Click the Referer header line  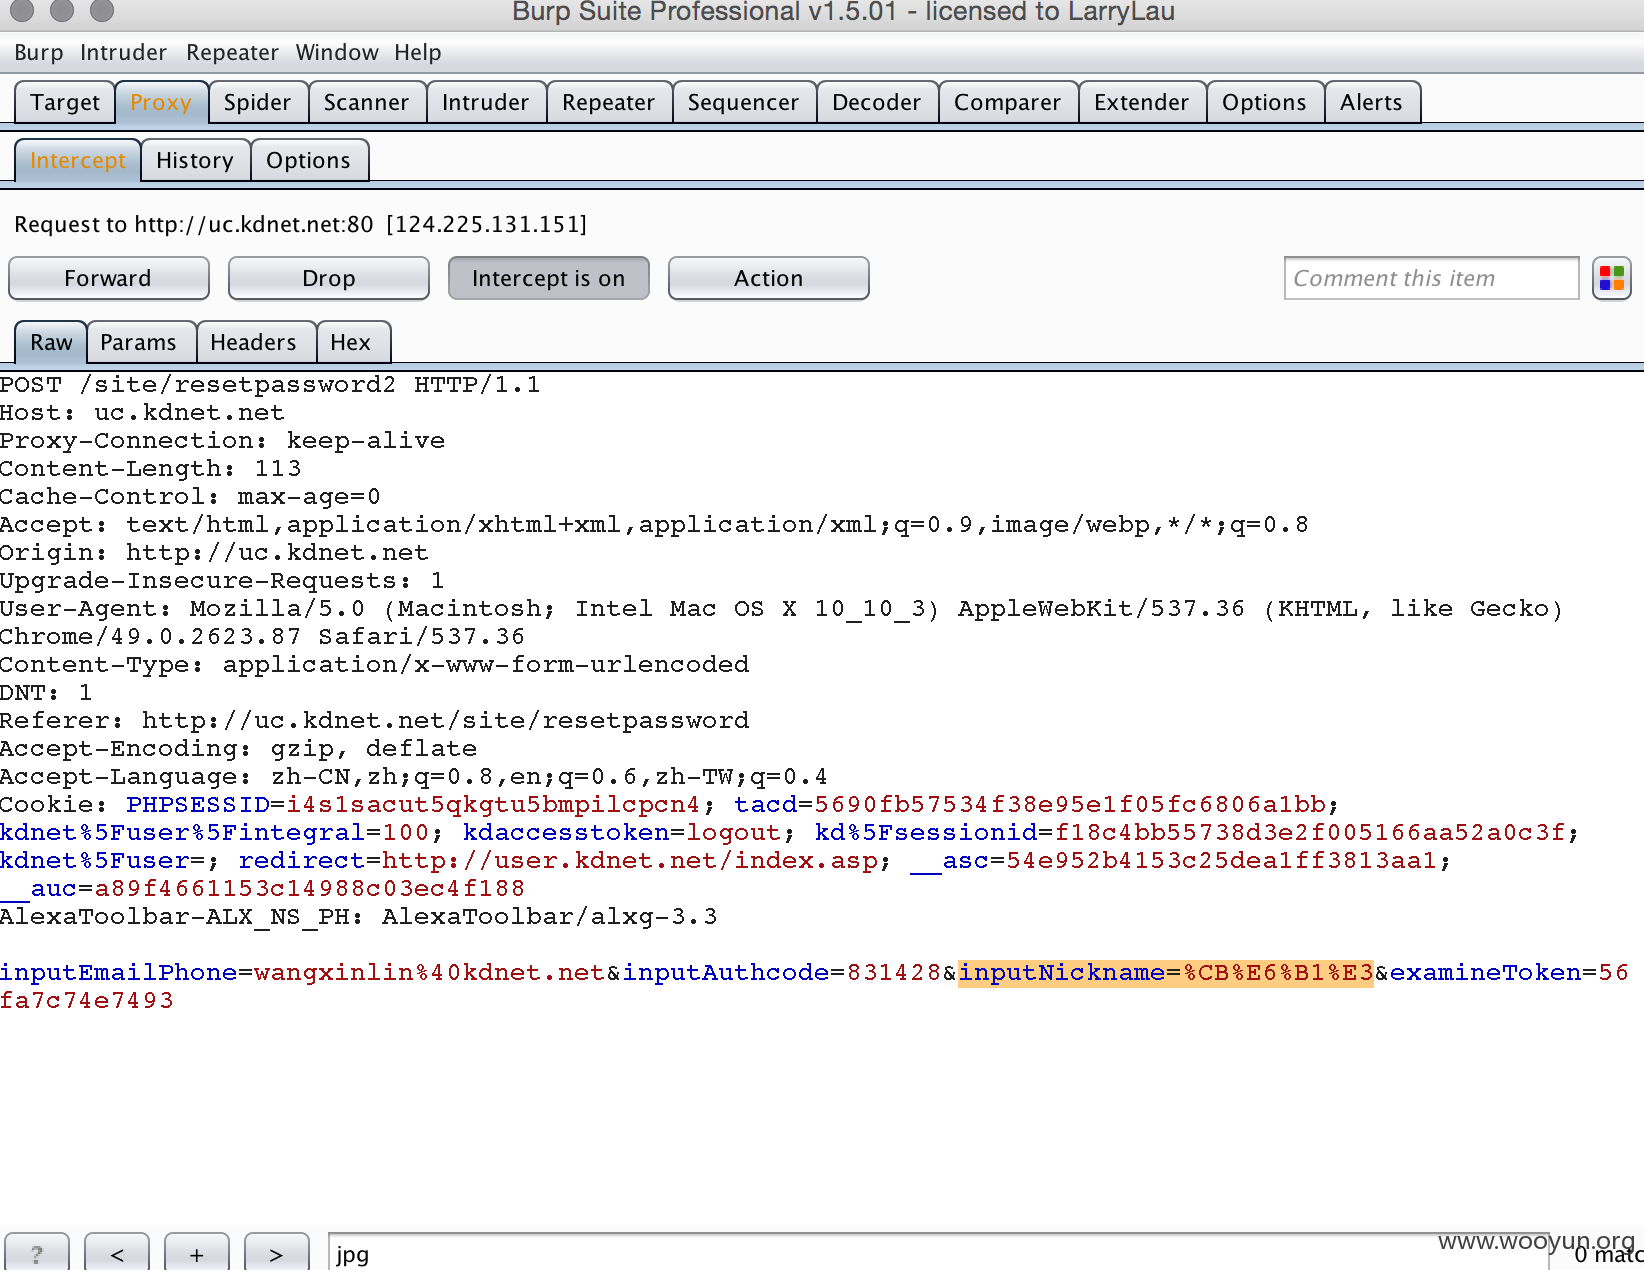point(374,720)
